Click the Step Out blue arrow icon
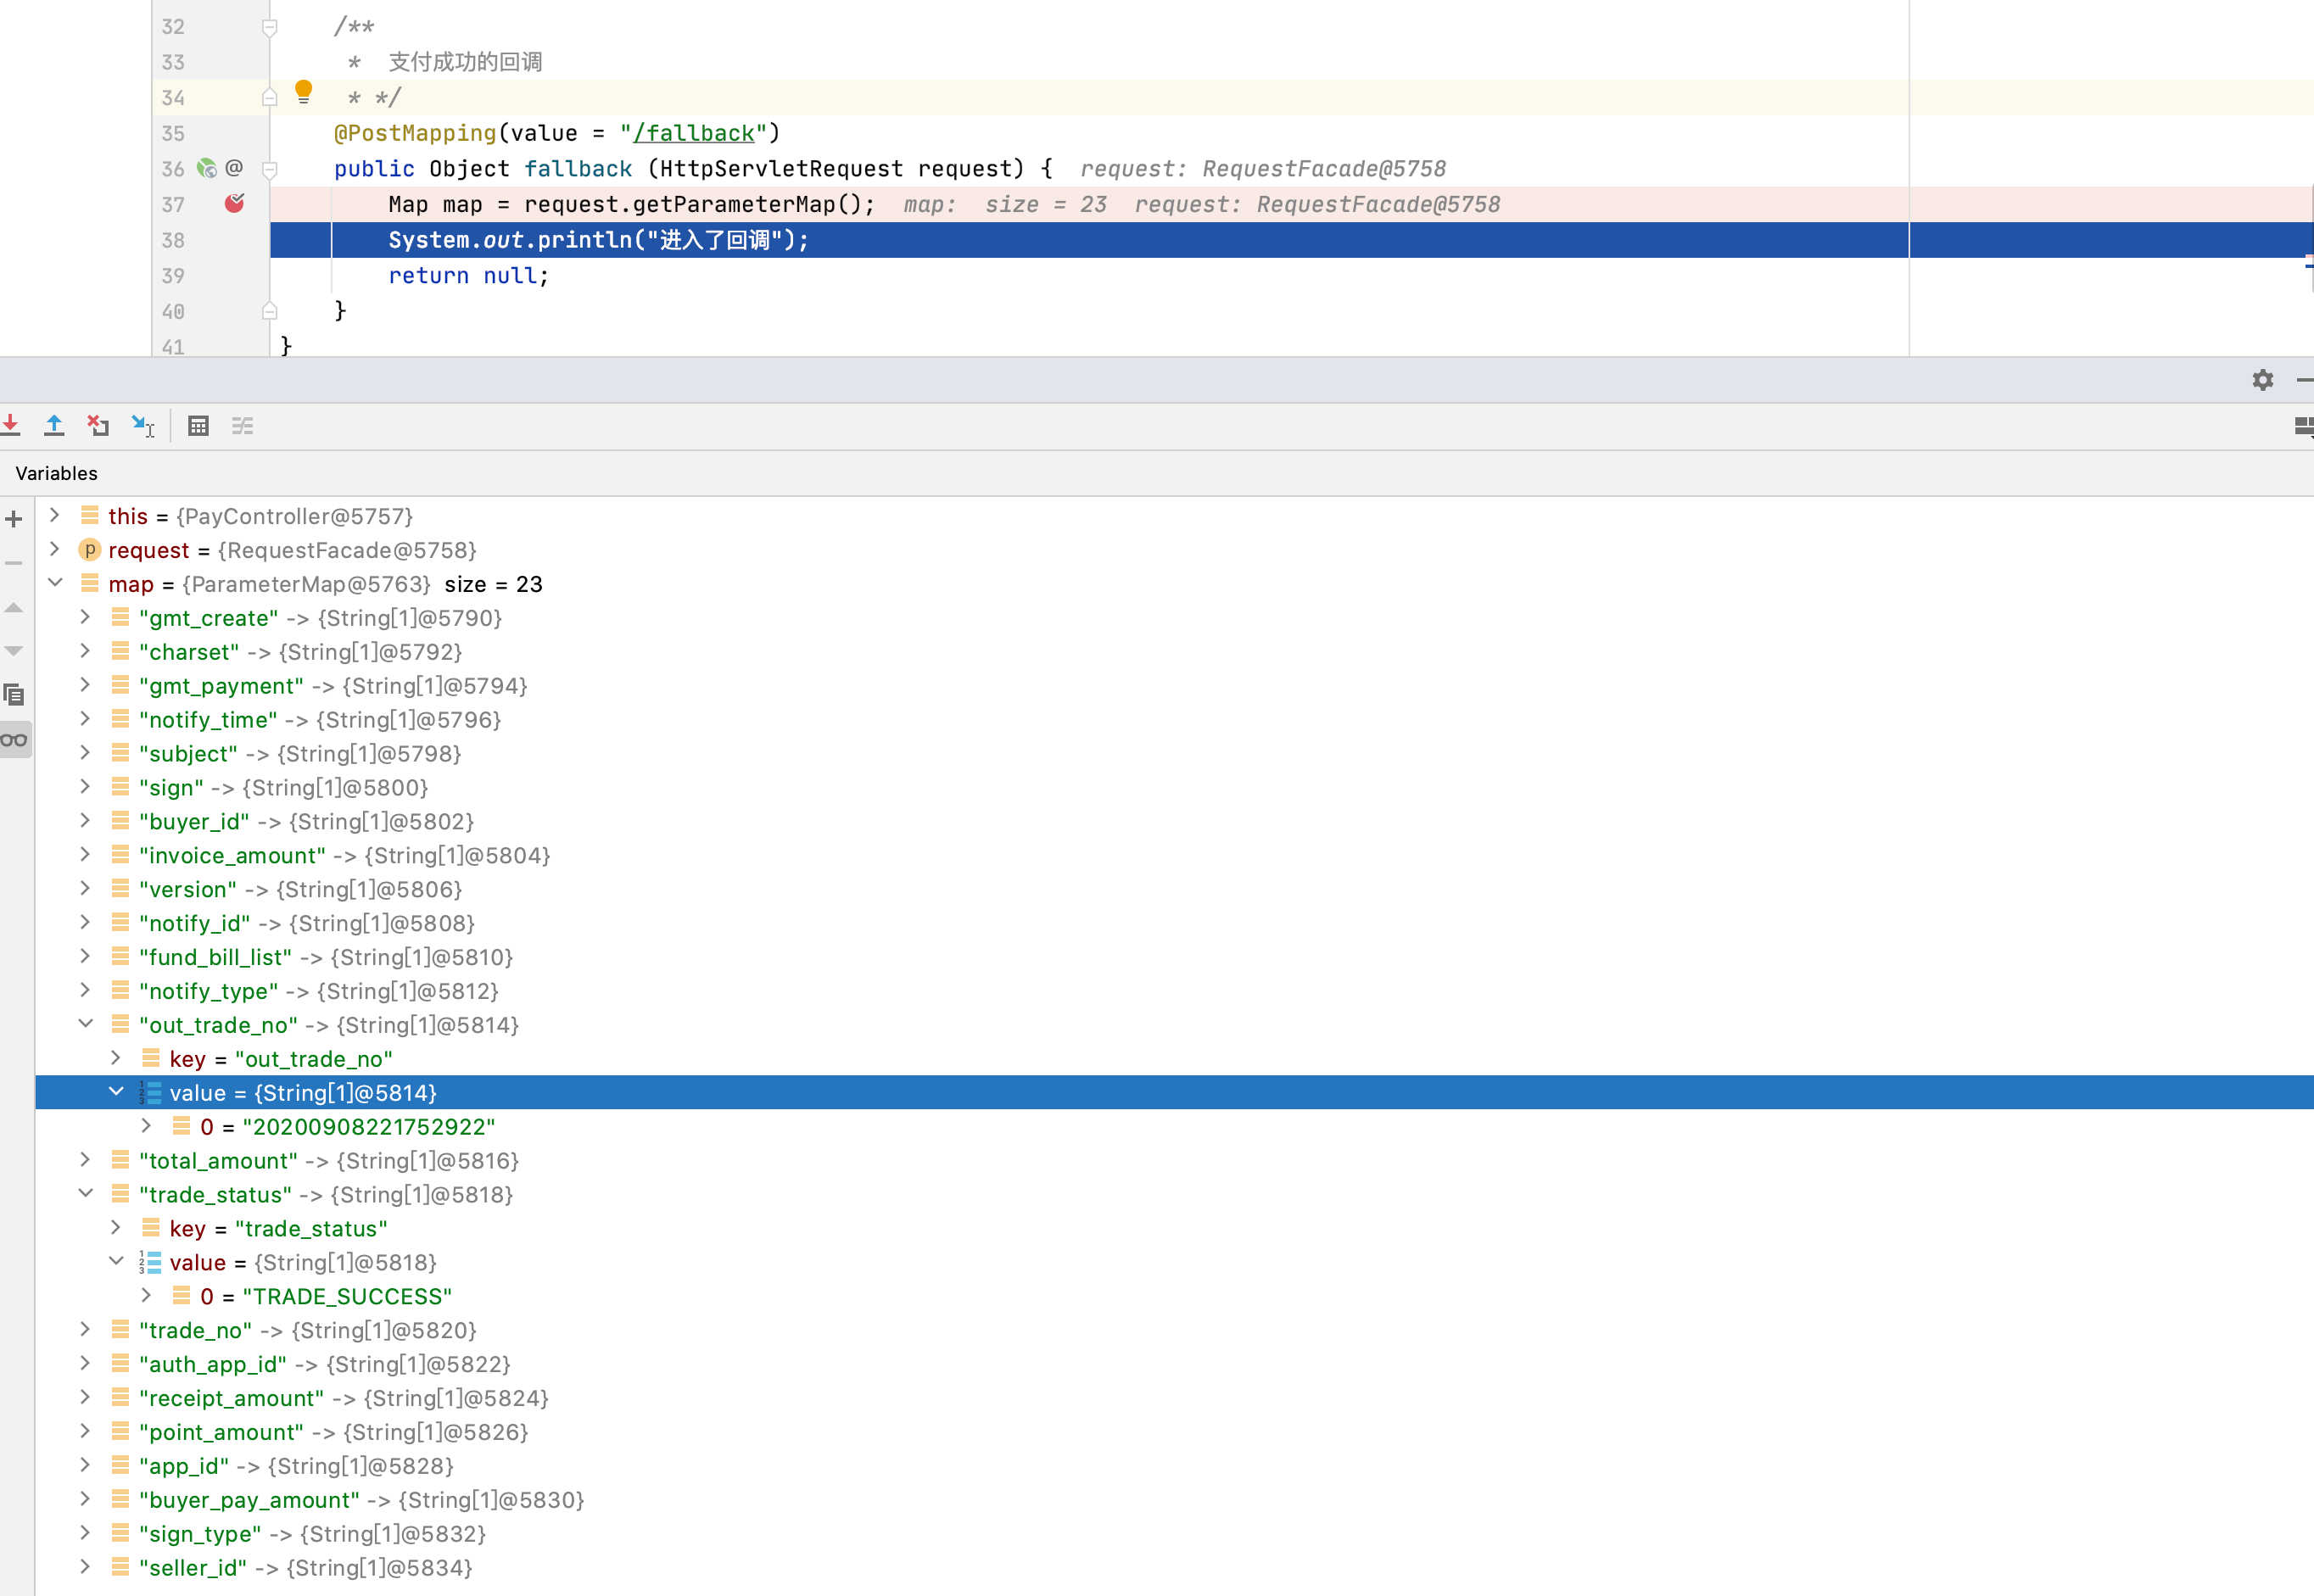Screen dimensions: 2314x1596 pyautogui.click(x=54, y=426)
